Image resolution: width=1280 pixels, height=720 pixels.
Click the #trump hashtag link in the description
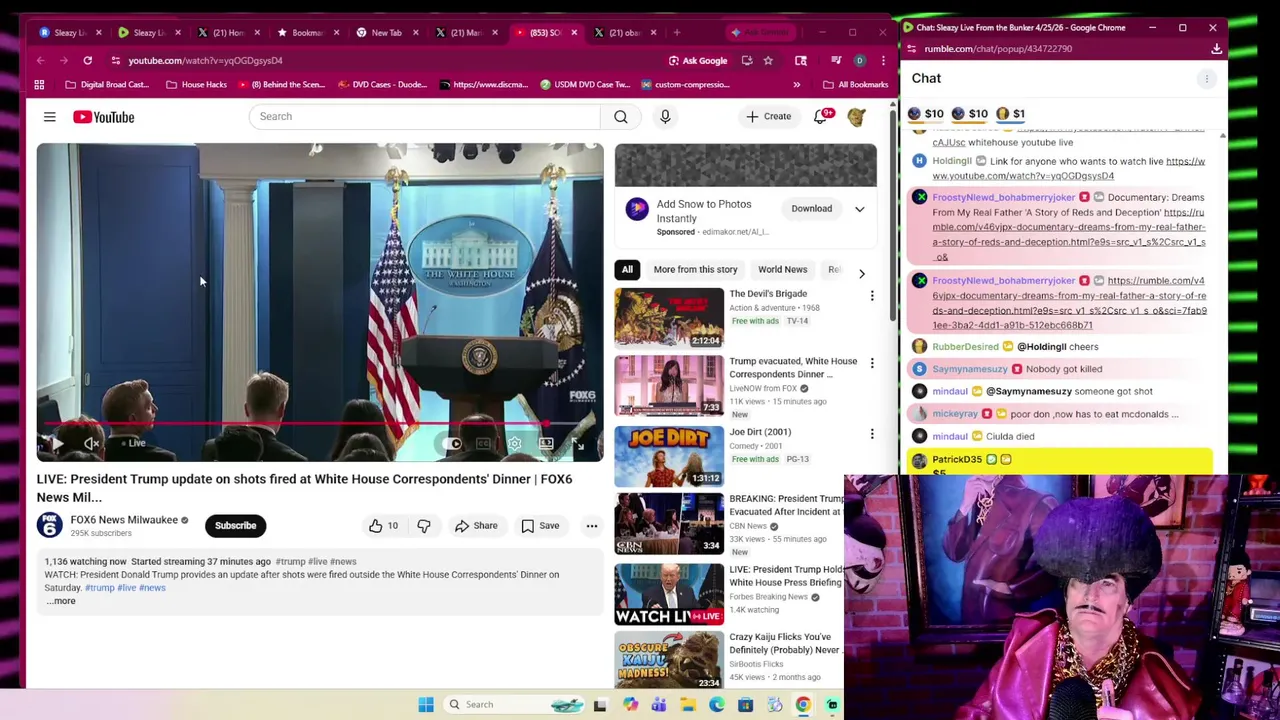(x=98, y=588)
